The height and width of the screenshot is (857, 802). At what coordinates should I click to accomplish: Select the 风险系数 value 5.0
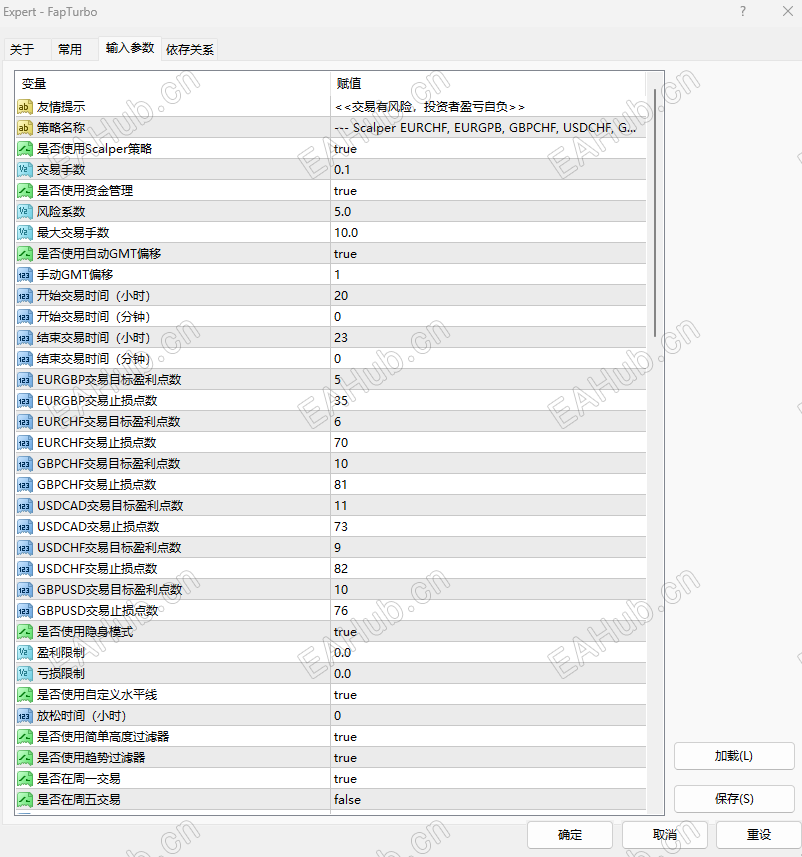pos(343,212)
